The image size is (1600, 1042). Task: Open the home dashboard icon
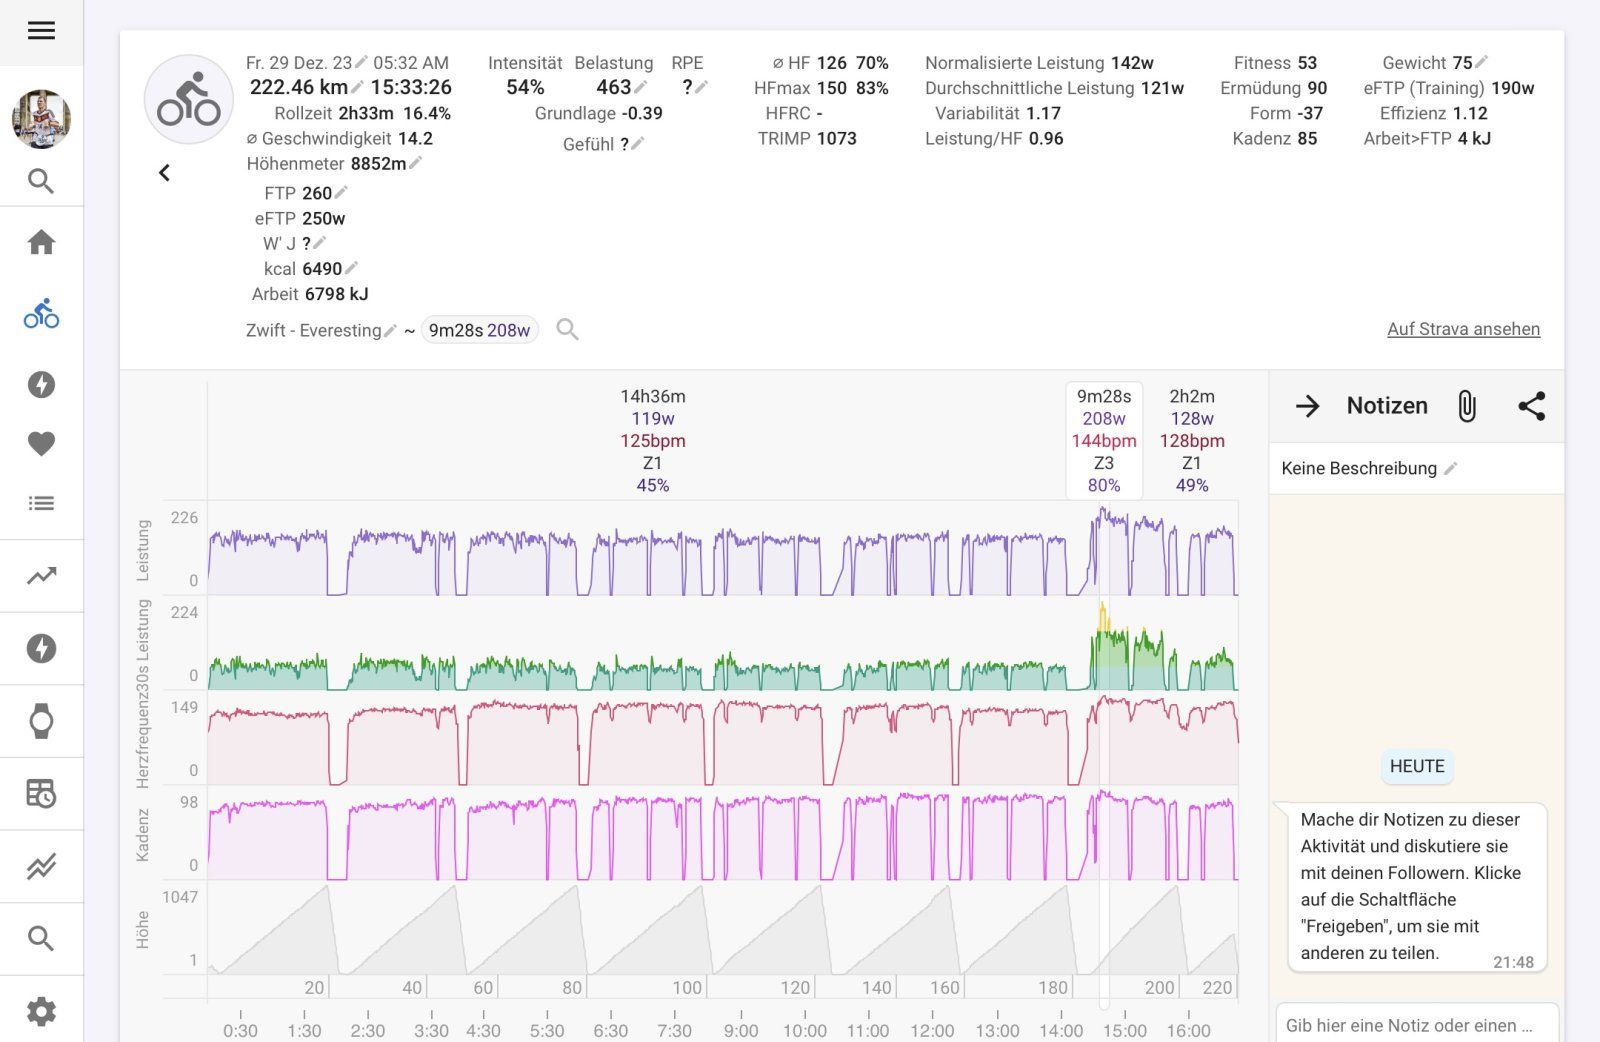point(41,242)
